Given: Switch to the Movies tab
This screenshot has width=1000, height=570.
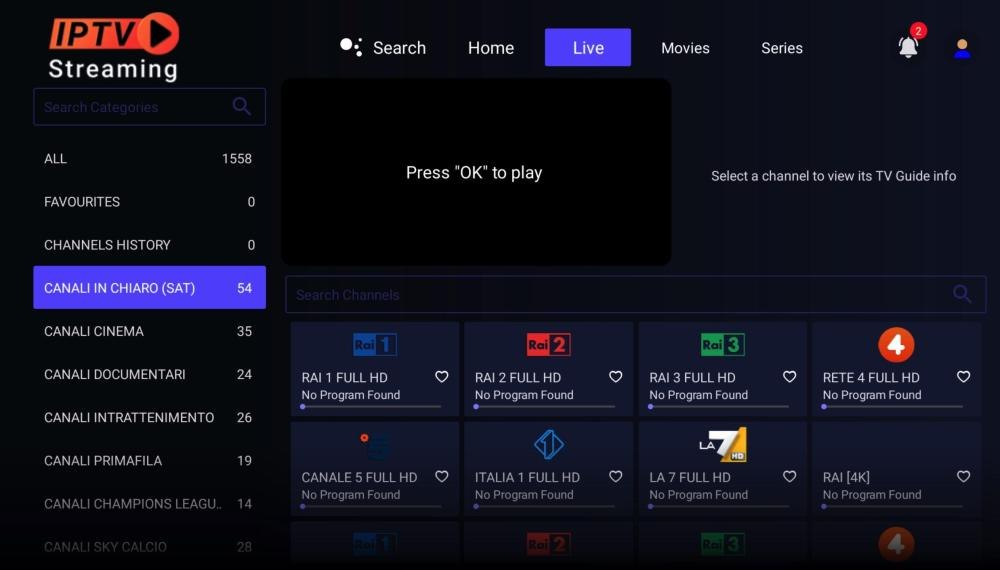Looking at the screenshot, I should 685,48.
